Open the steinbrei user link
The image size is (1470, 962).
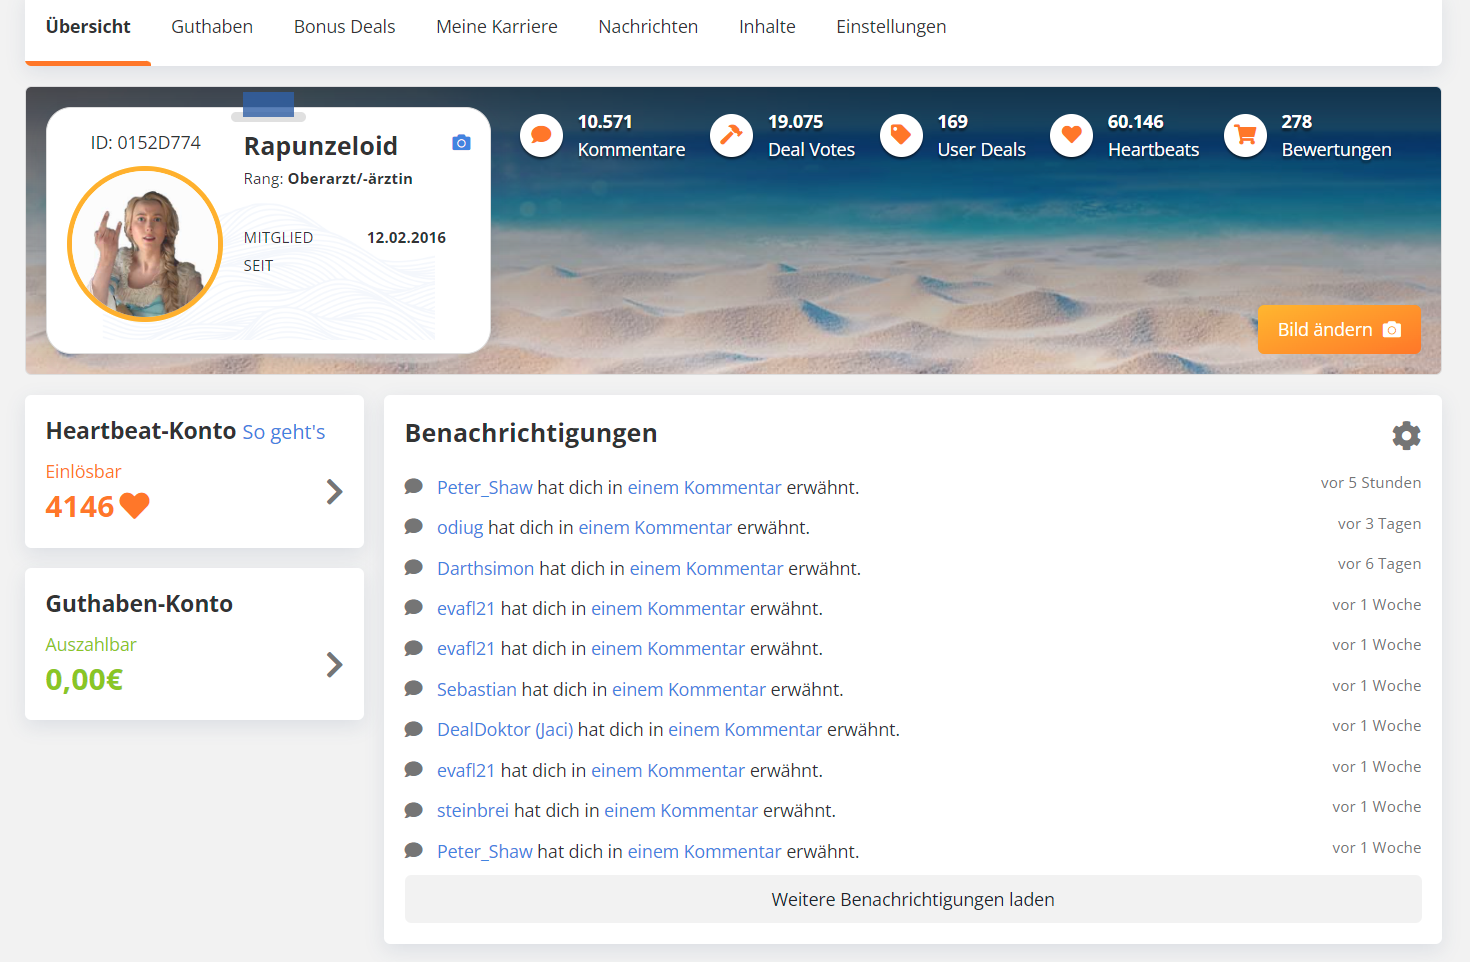(x=473, y=811)
